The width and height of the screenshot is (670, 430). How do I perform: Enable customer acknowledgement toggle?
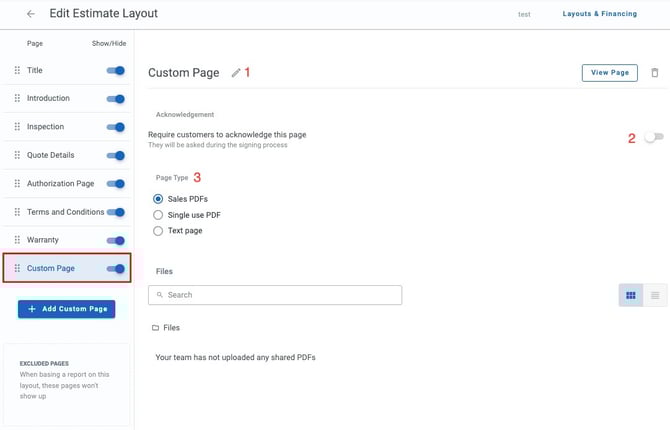pos(653,138)
